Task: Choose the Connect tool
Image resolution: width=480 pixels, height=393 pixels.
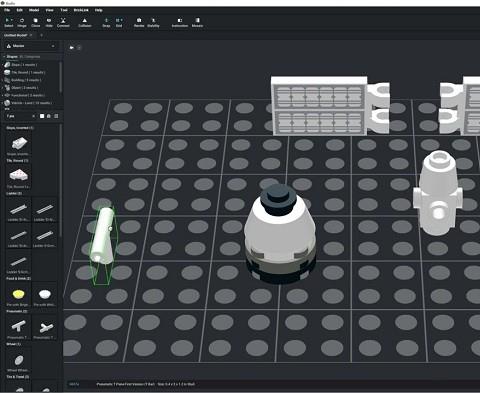Action: 63,22
